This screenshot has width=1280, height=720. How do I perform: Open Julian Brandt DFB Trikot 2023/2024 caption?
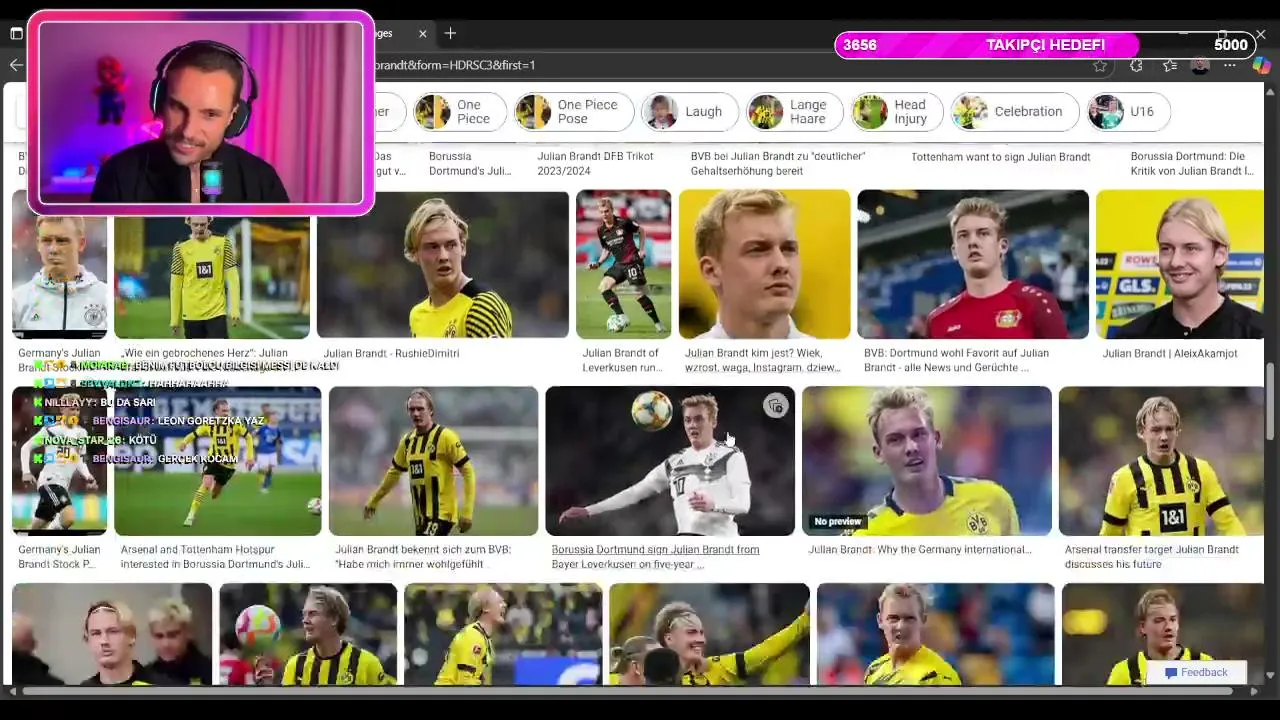[x=595, y=163]
